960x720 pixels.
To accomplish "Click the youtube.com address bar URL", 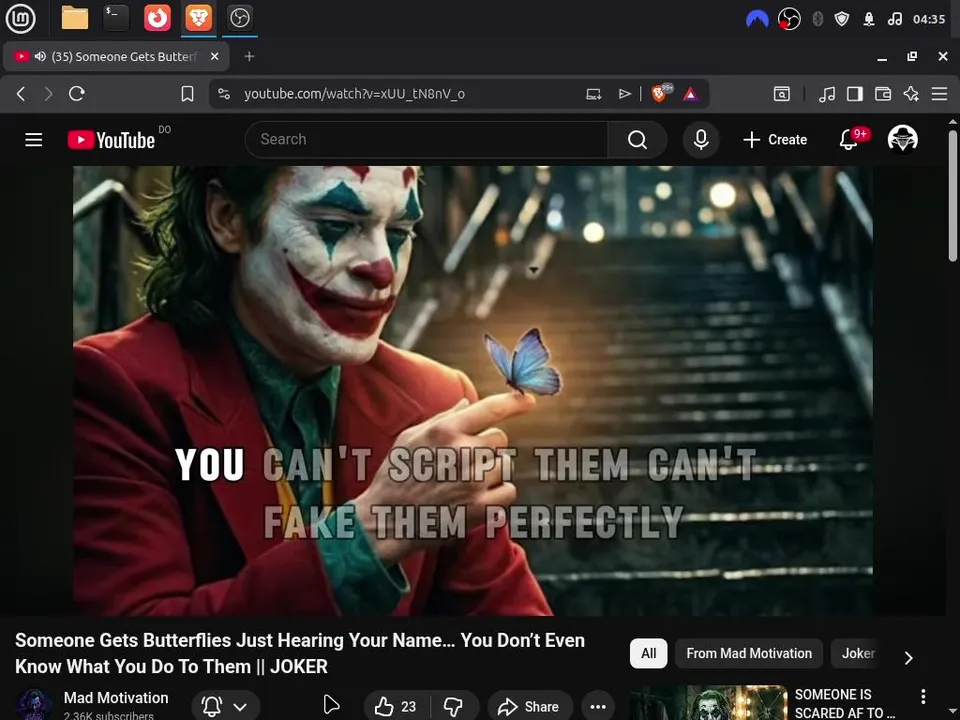I will (354, 94).
